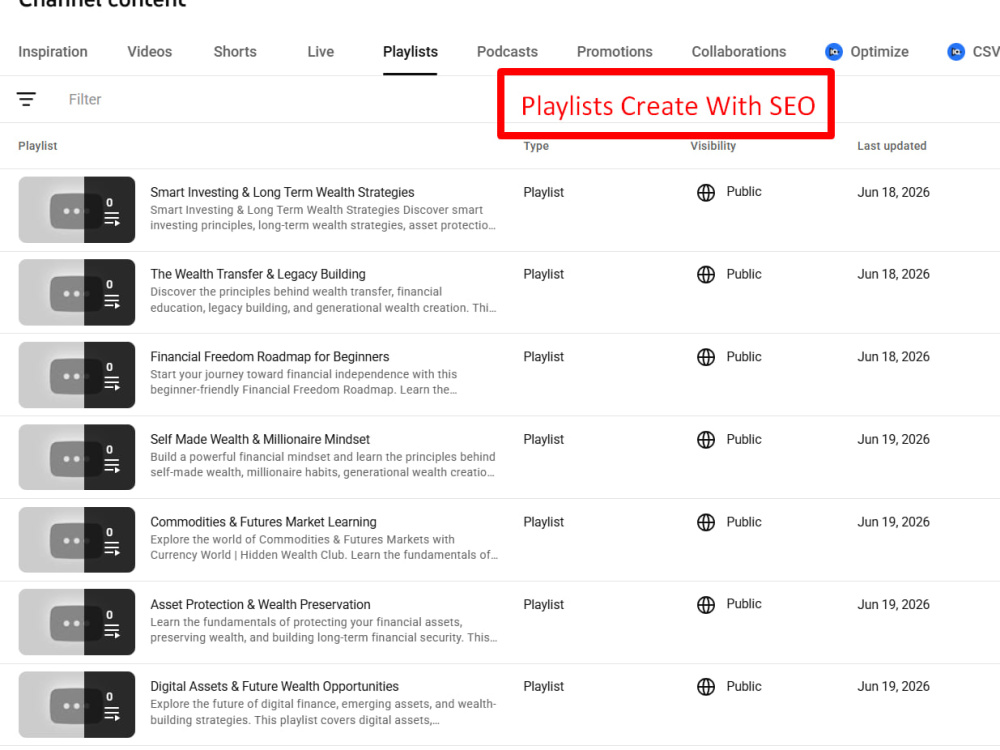The image size is (1000, 750).
Task: Open the Optimize tab label
Action: click(x=879, y=52)
